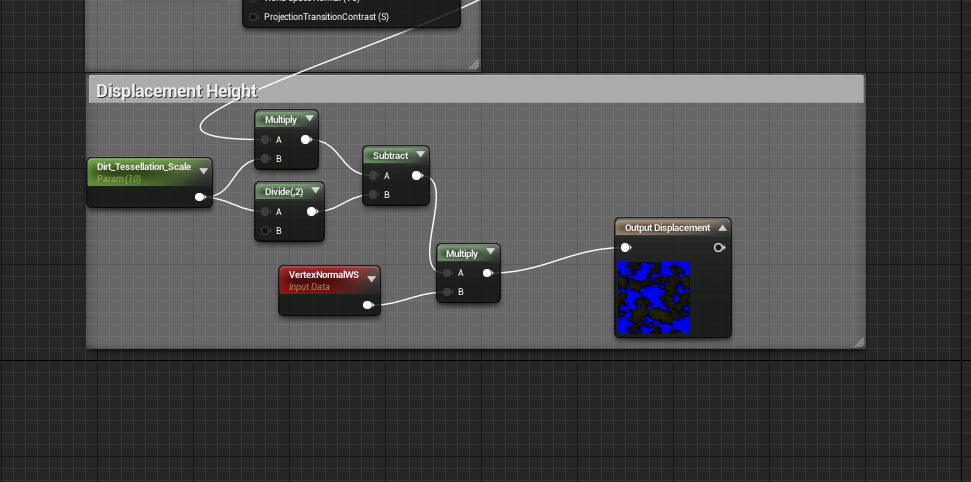Click the ProjectionTransitionContrast (S) input pin

[253, 17]
